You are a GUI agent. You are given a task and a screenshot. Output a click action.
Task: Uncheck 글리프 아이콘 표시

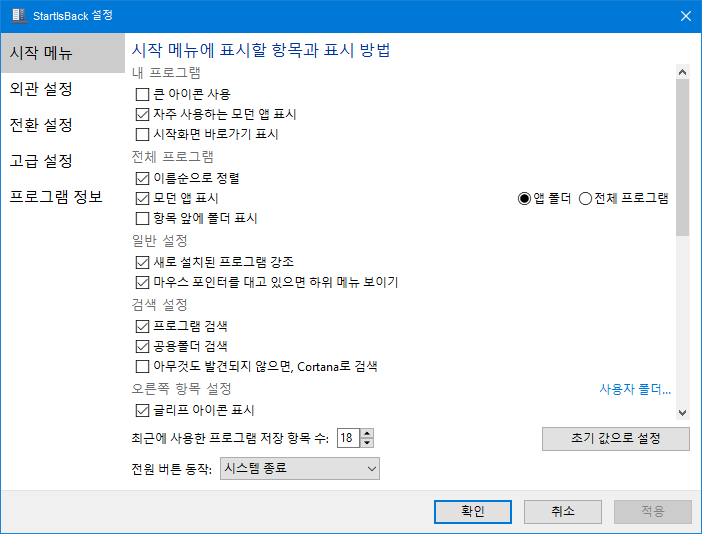[x=142, y=410]
